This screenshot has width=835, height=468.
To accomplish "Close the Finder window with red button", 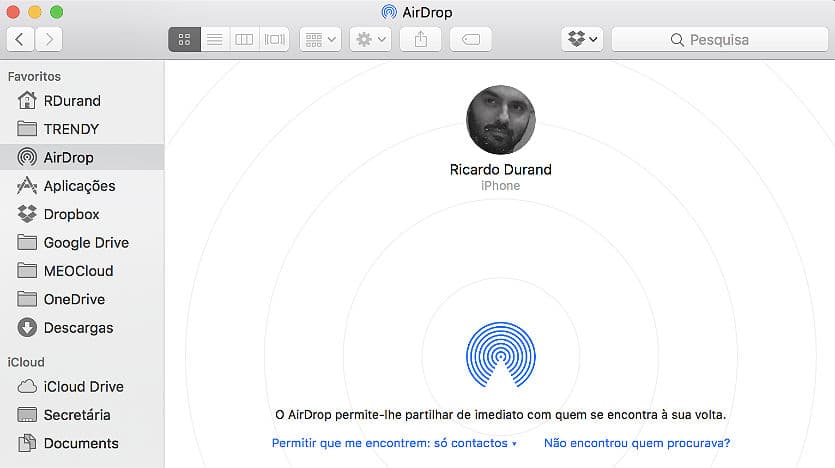I will 13,12.
